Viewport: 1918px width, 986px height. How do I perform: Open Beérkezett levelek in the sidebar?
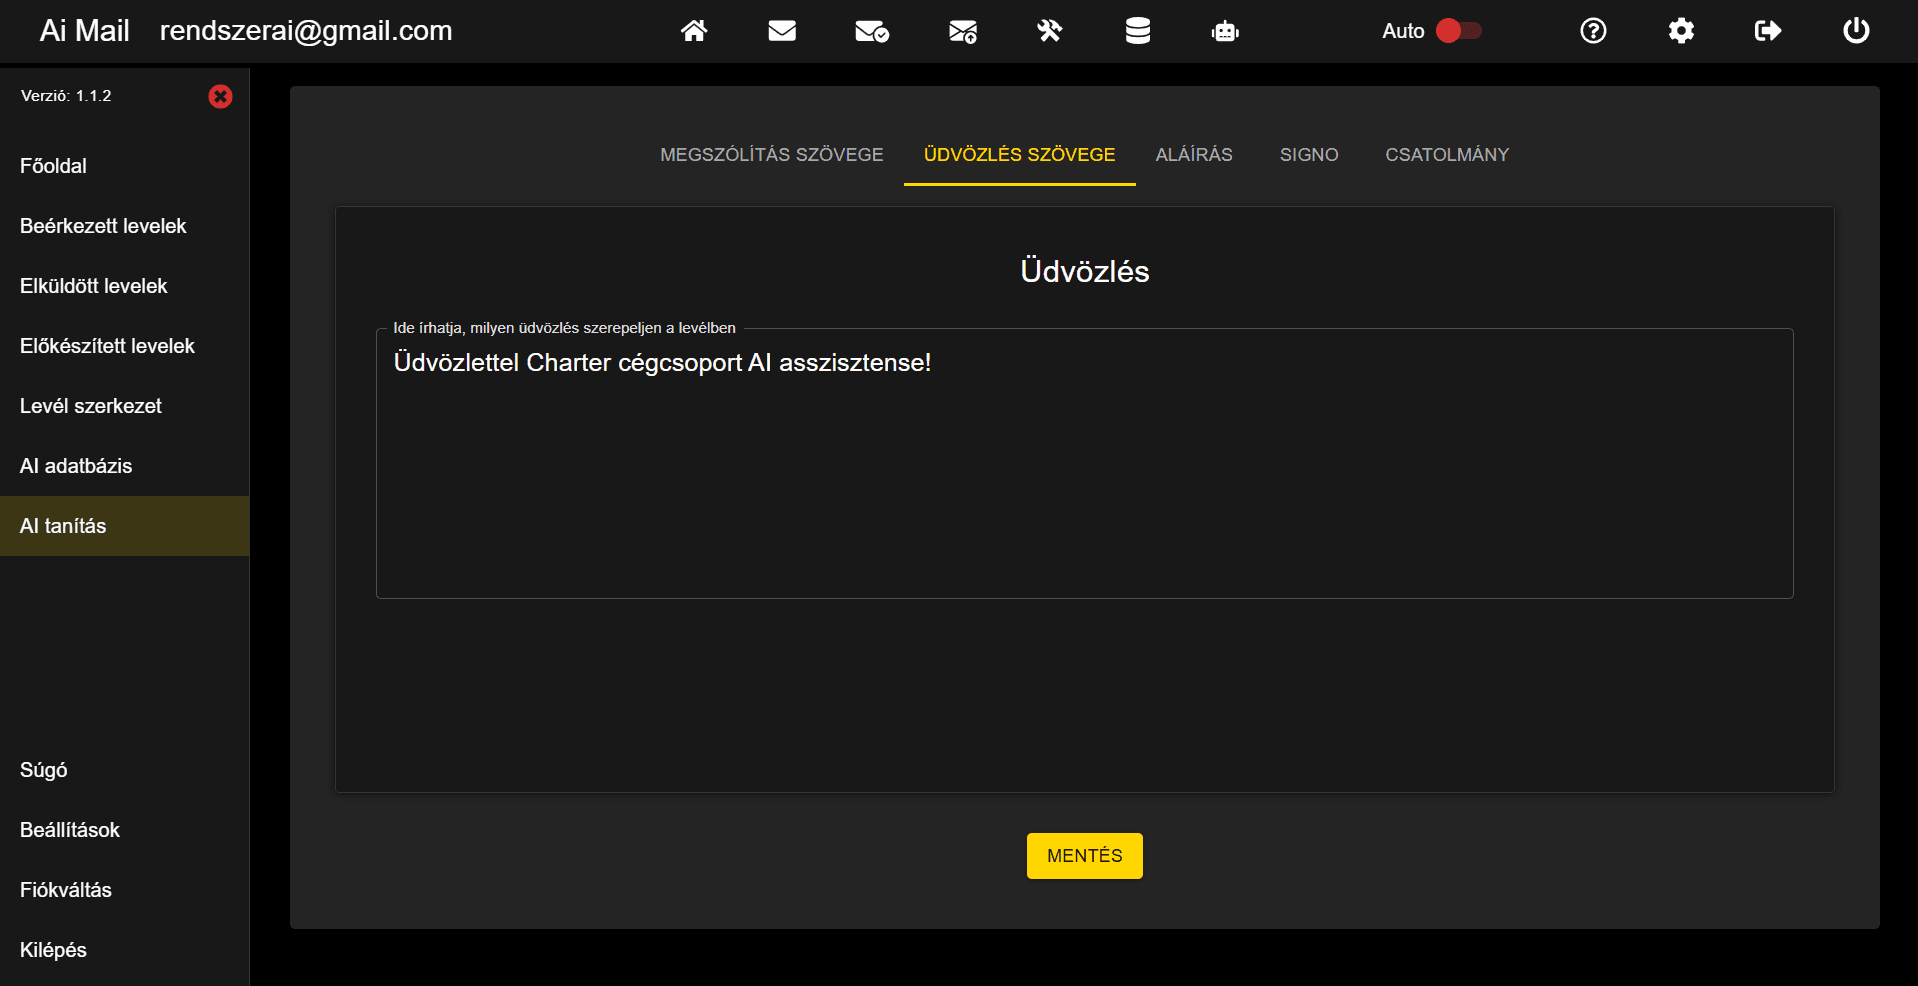pos(103,226)
